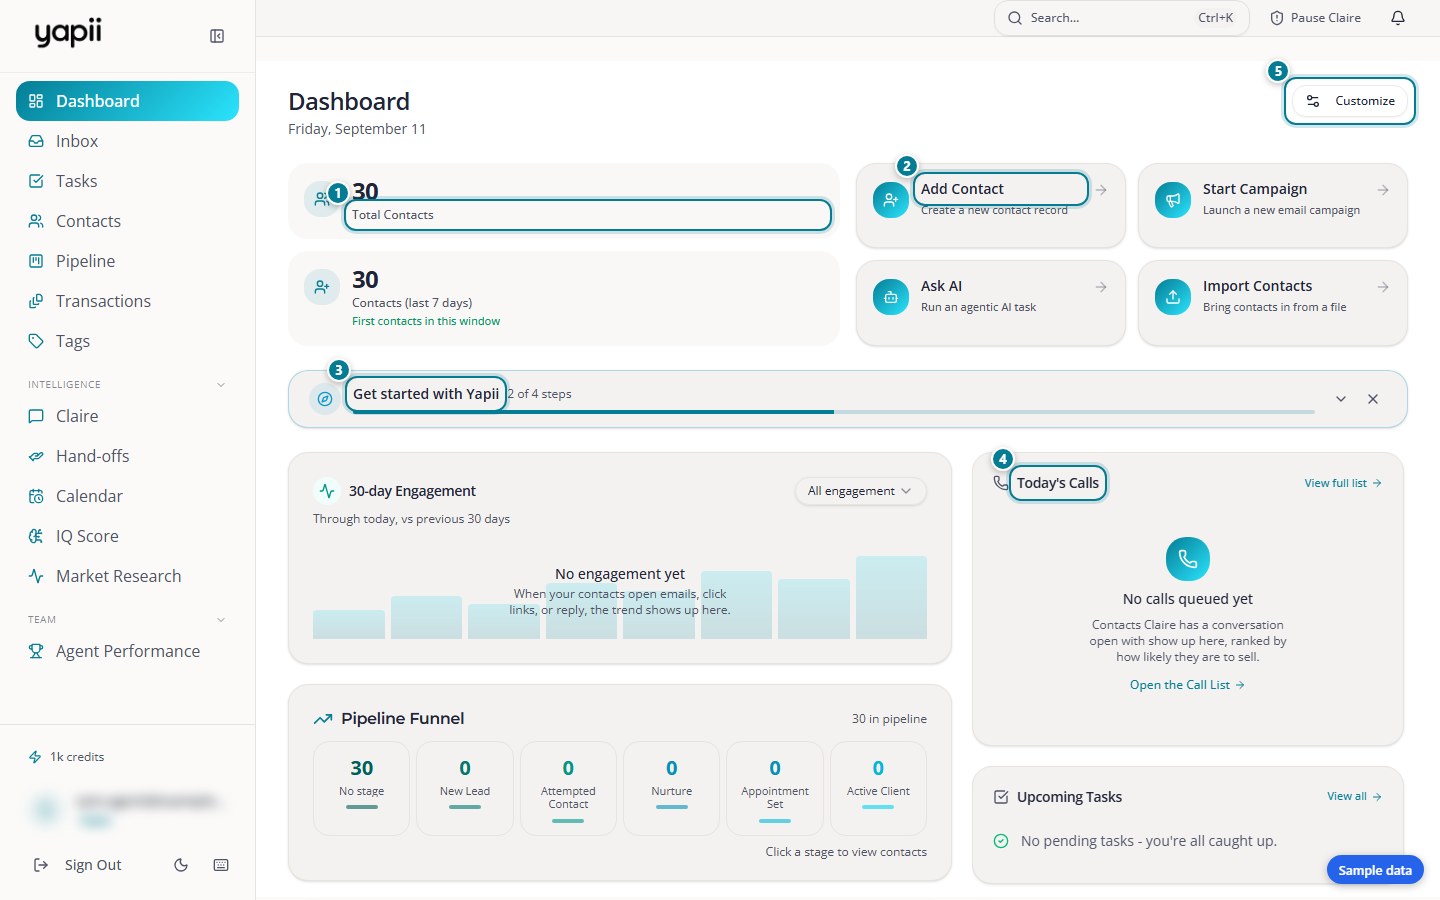Open Contacts from sidebar
This screenshot has height=900, width=1440.
[x=127, y=221]
